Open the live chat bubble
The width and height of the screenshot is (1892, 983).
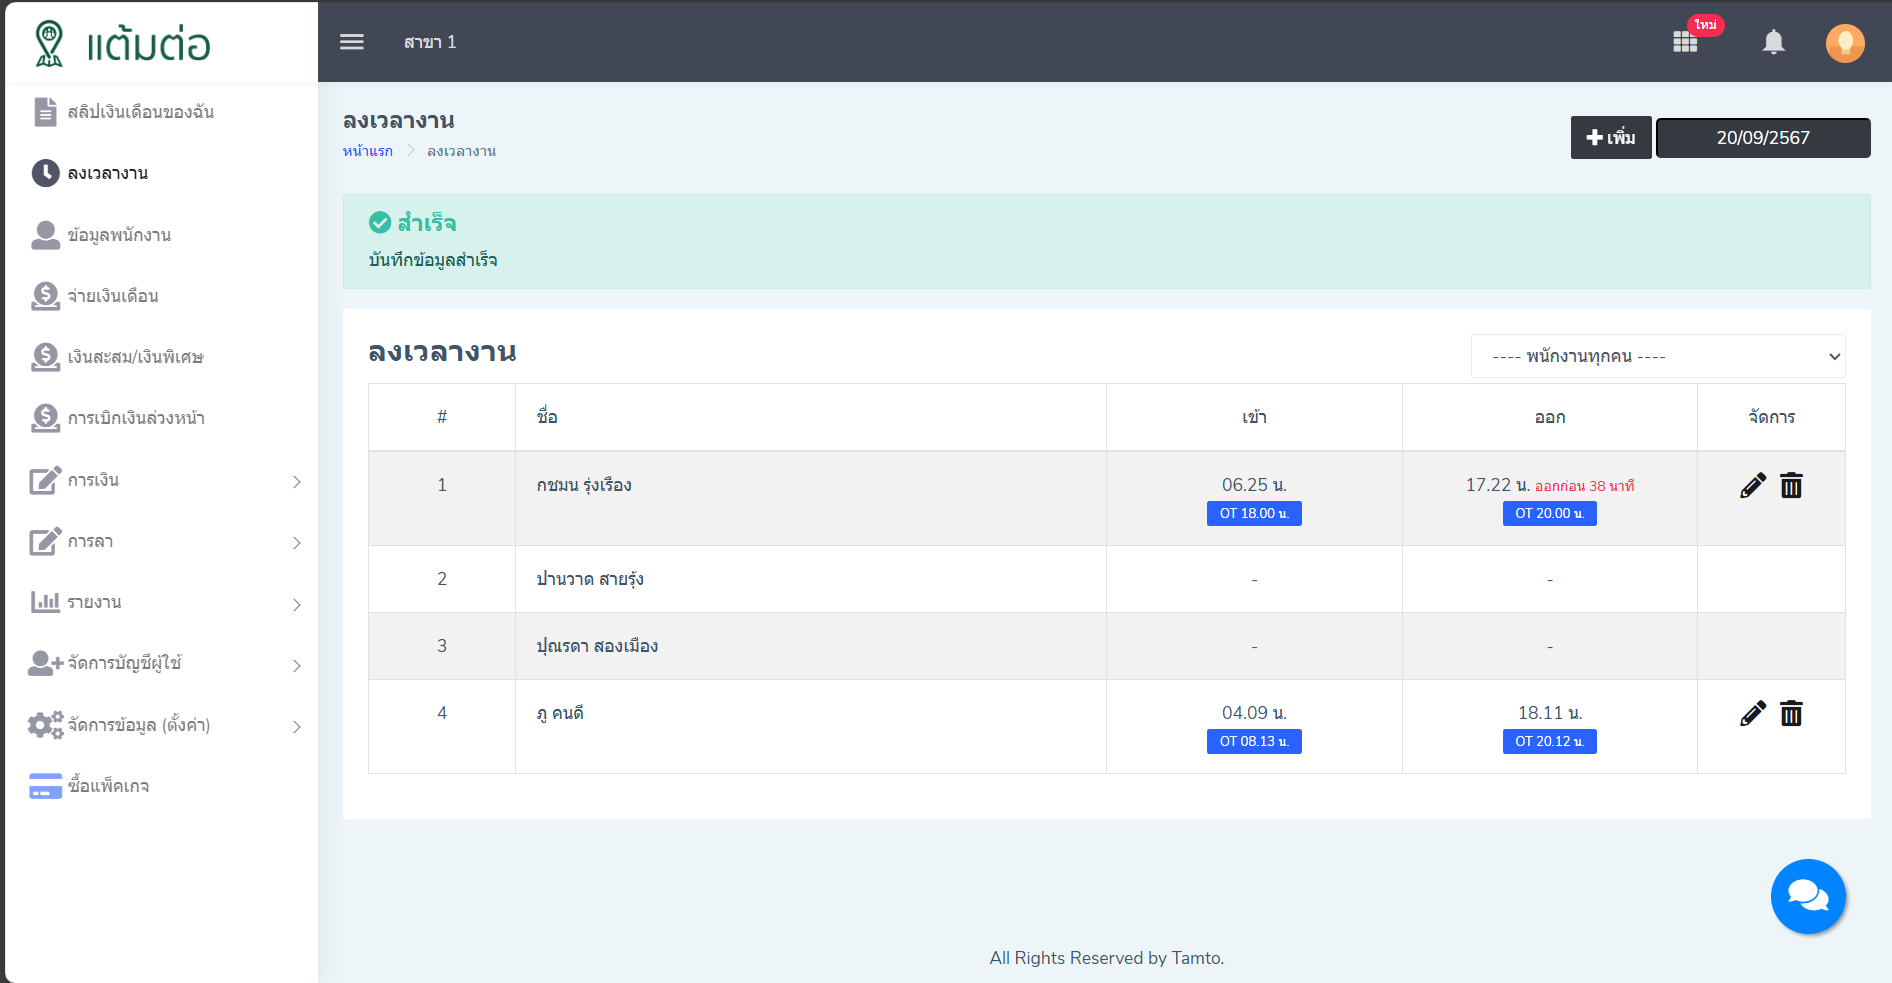pos(1807,896)
